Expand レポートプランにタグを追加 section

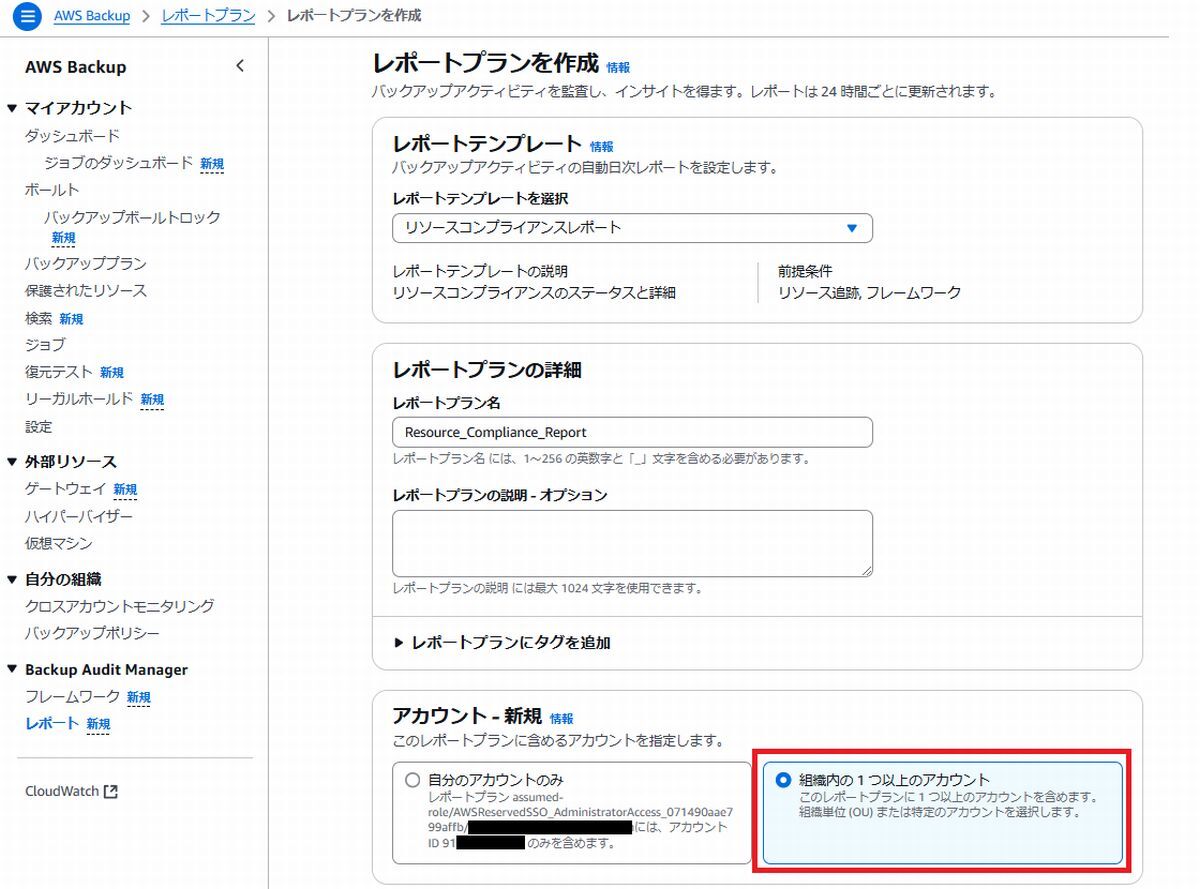[501, 643]
